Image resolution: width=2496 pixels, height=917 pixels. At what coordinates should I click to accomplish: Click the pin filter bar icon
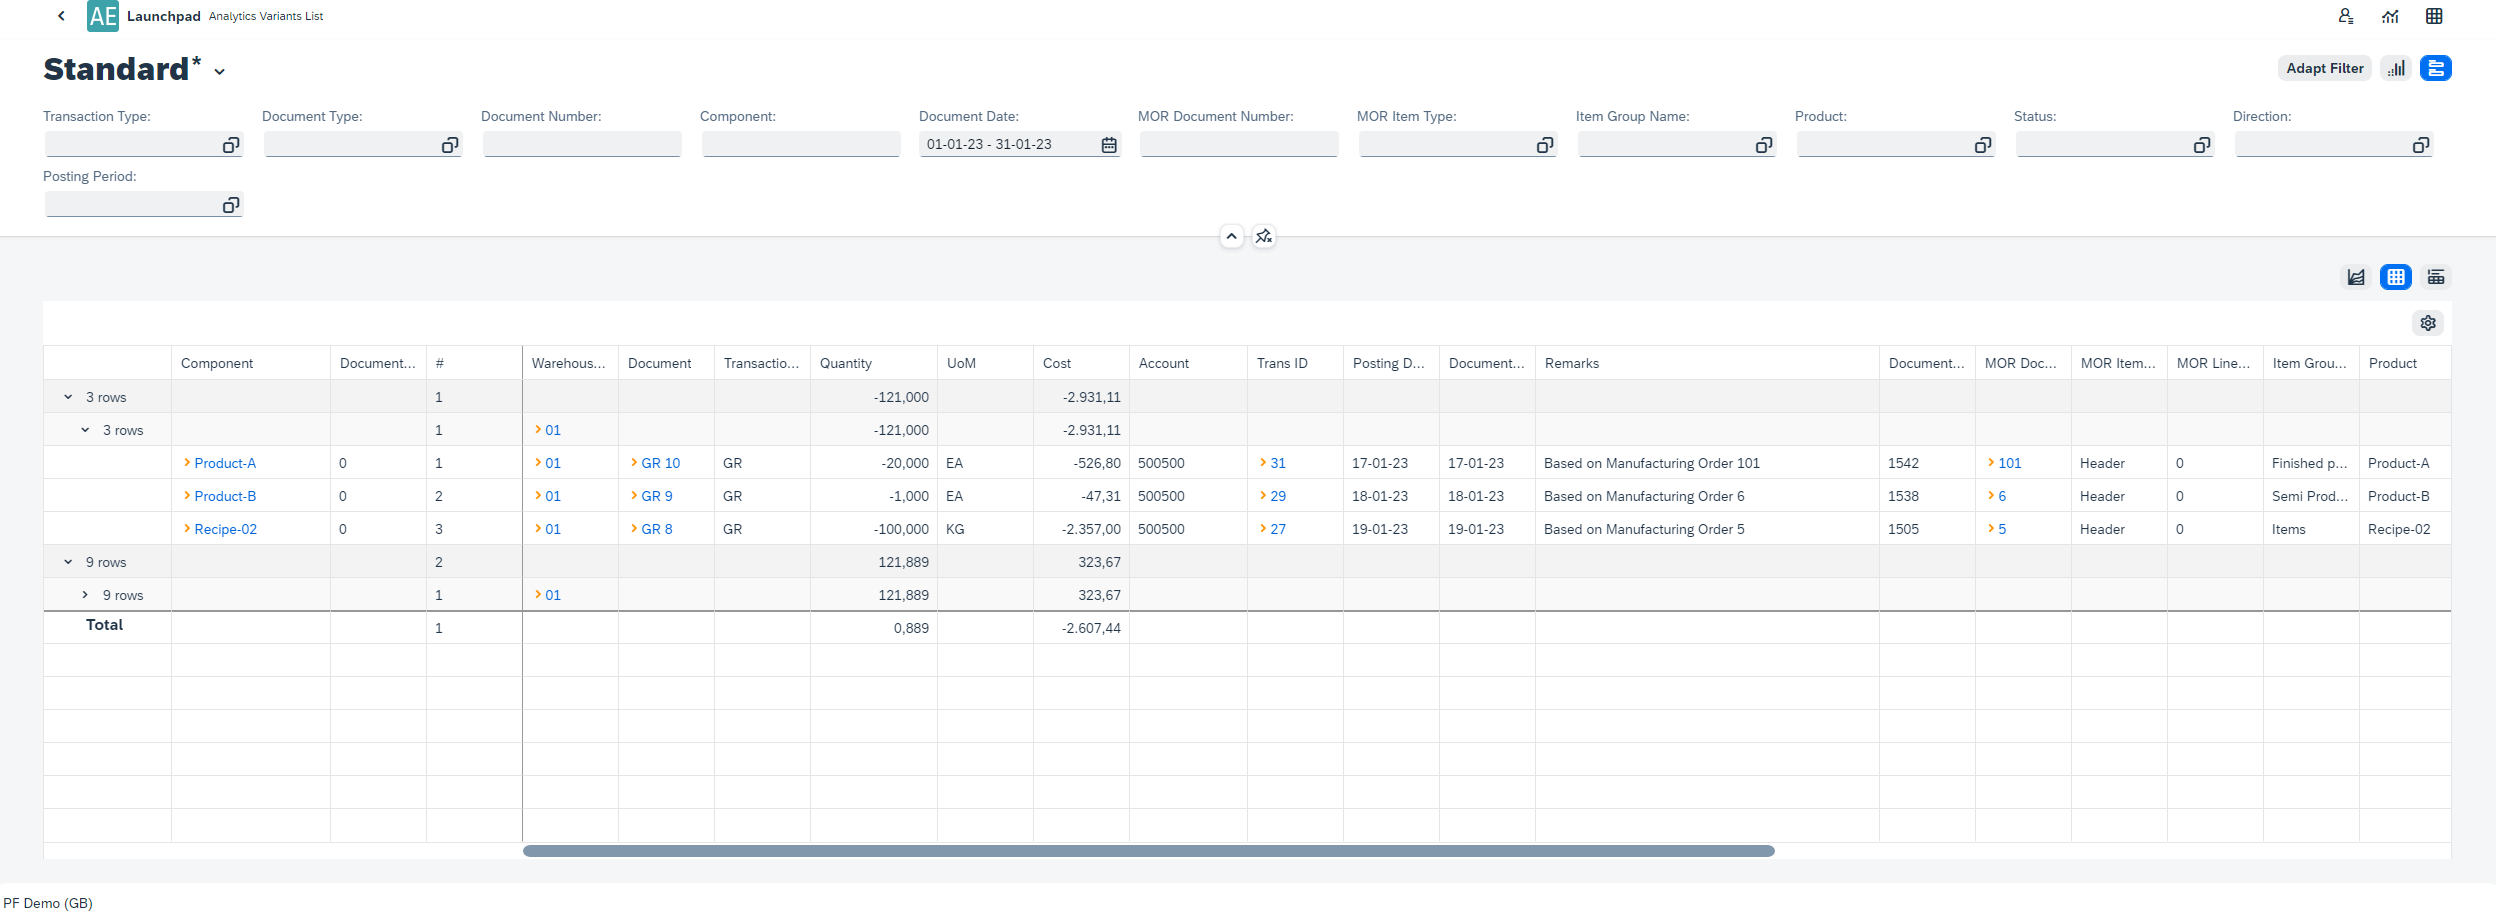click(x=1264, y=237)
